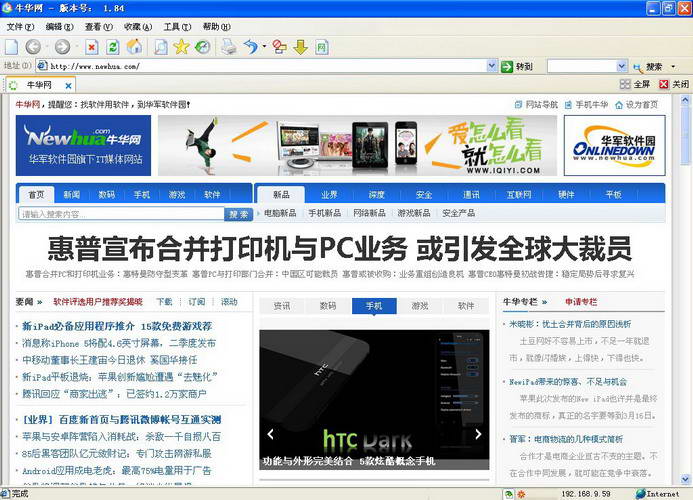Click the 网站导航 link
Screen dimensions: 693x500
point(536,105)
